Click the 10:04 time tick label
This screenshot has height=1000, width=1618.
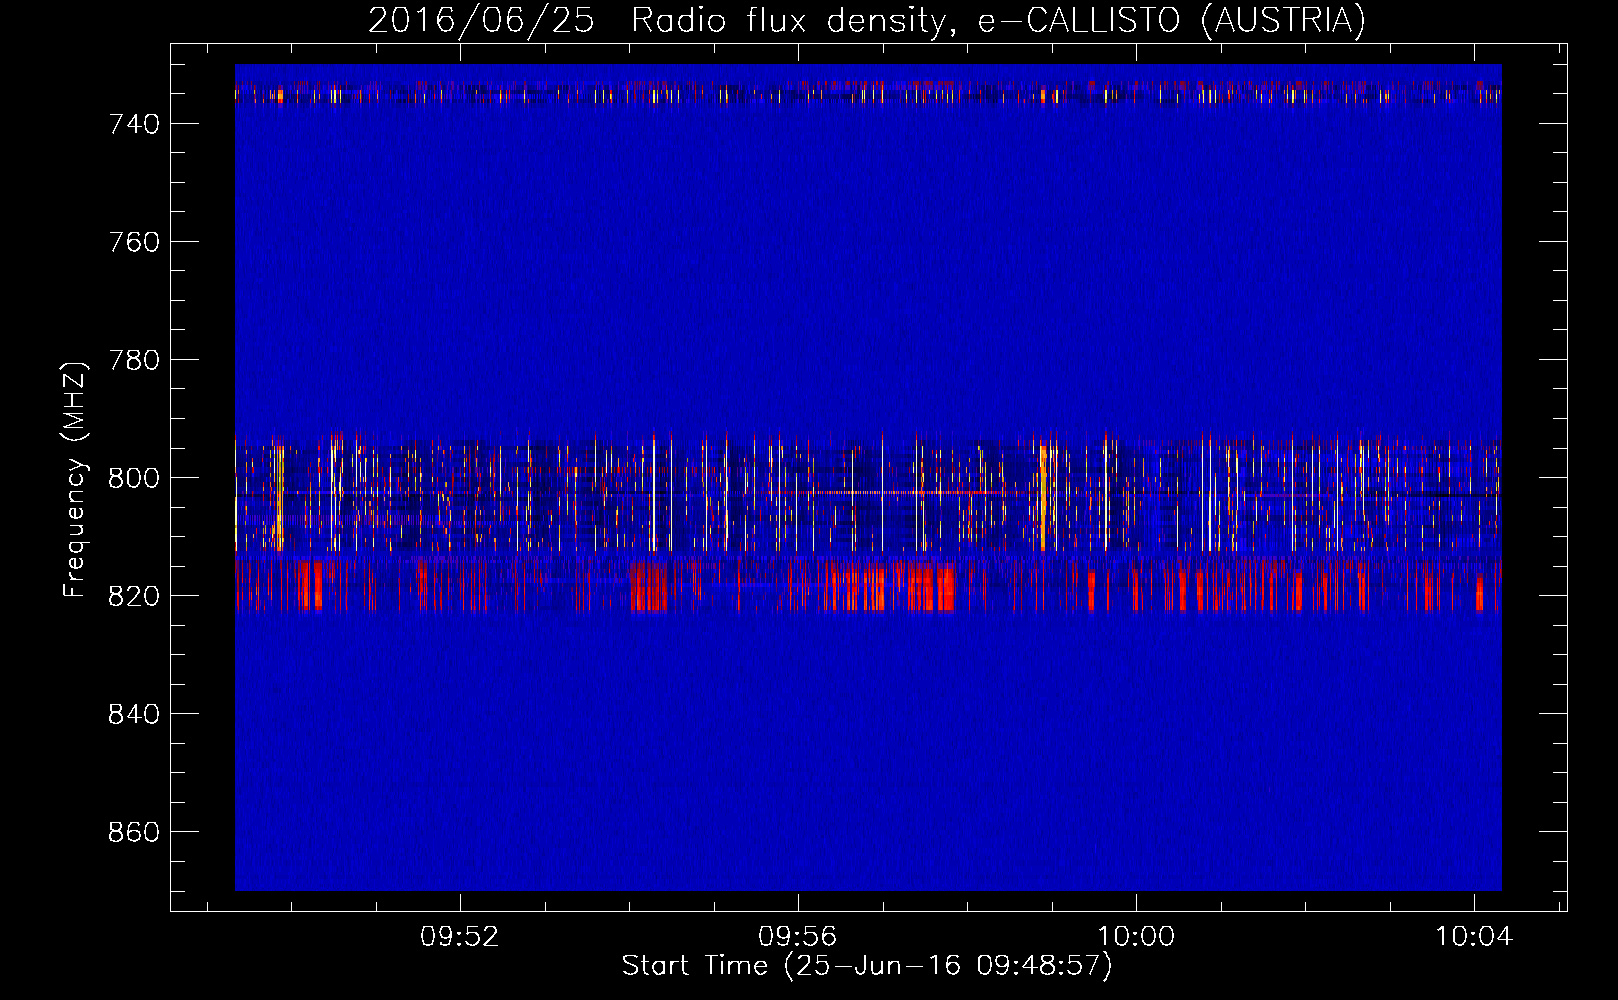[x=1474, y=937]
